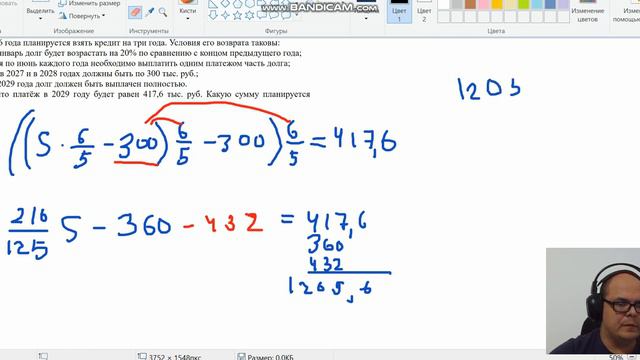Click the Изображение group label
This screenshot has height=360, width=640.
[x=73, y=31]
